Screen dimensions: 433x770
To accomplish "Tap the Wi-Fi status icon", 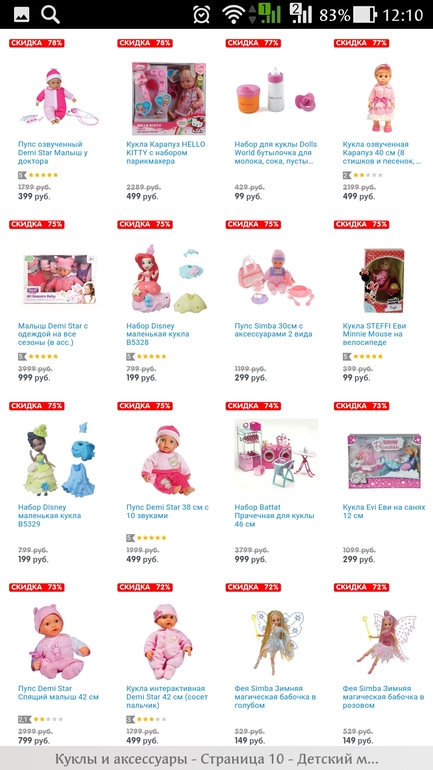I will point(233,15).
